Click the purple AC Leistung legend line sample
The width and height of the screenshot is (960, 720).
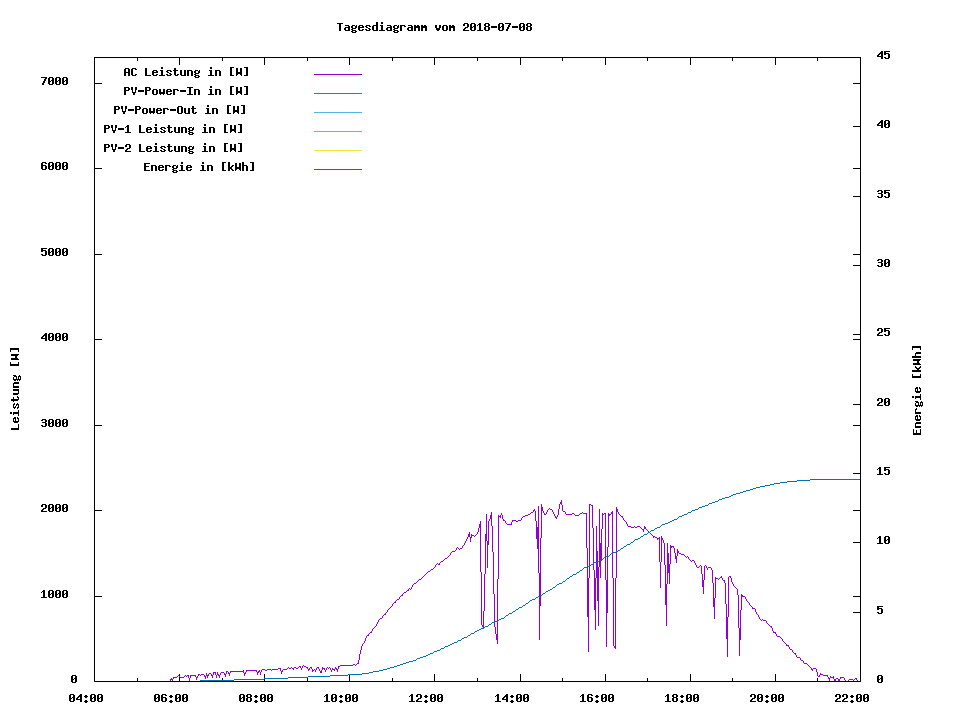[x=337, y=74]
